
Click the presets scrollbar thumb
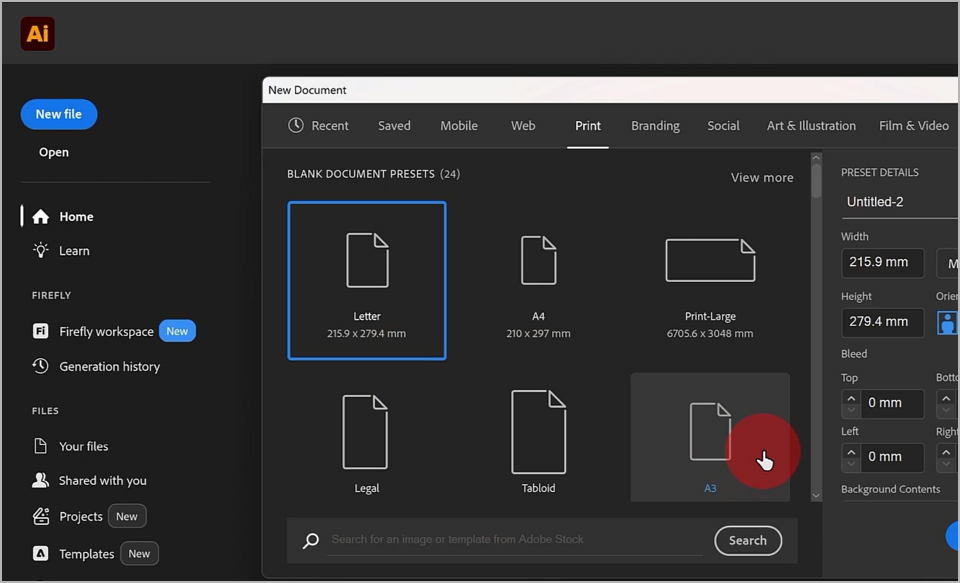[816, 181]
